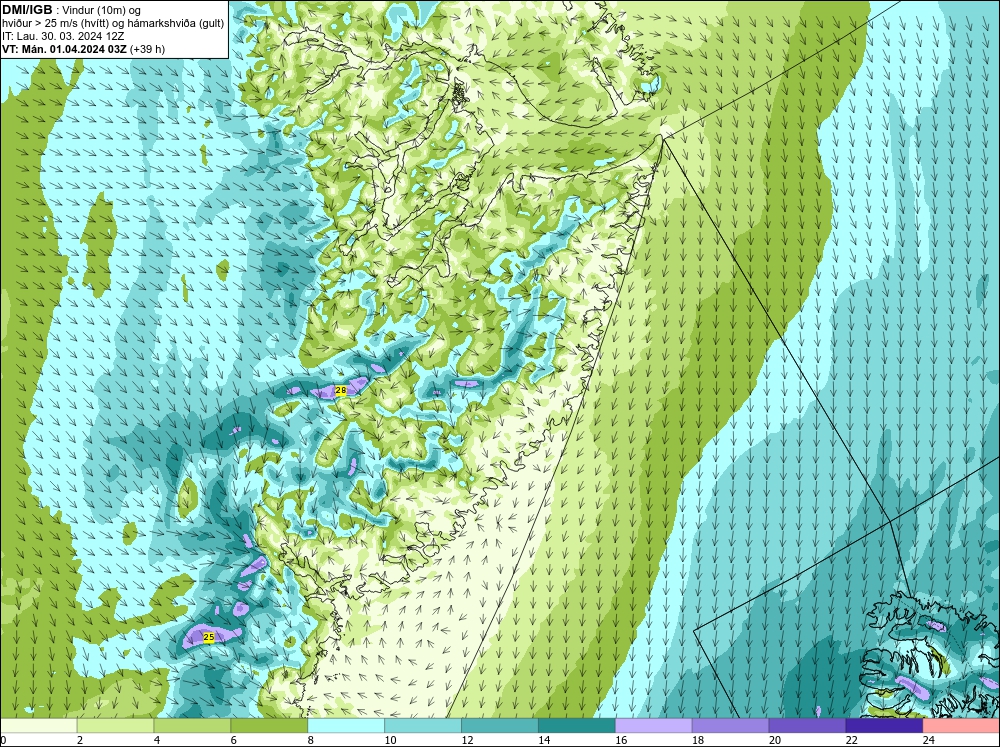The image size is (1000, 747).
Task: Pick the 18–20 m/s medium purple swatch
Action: tap(730, 726)
